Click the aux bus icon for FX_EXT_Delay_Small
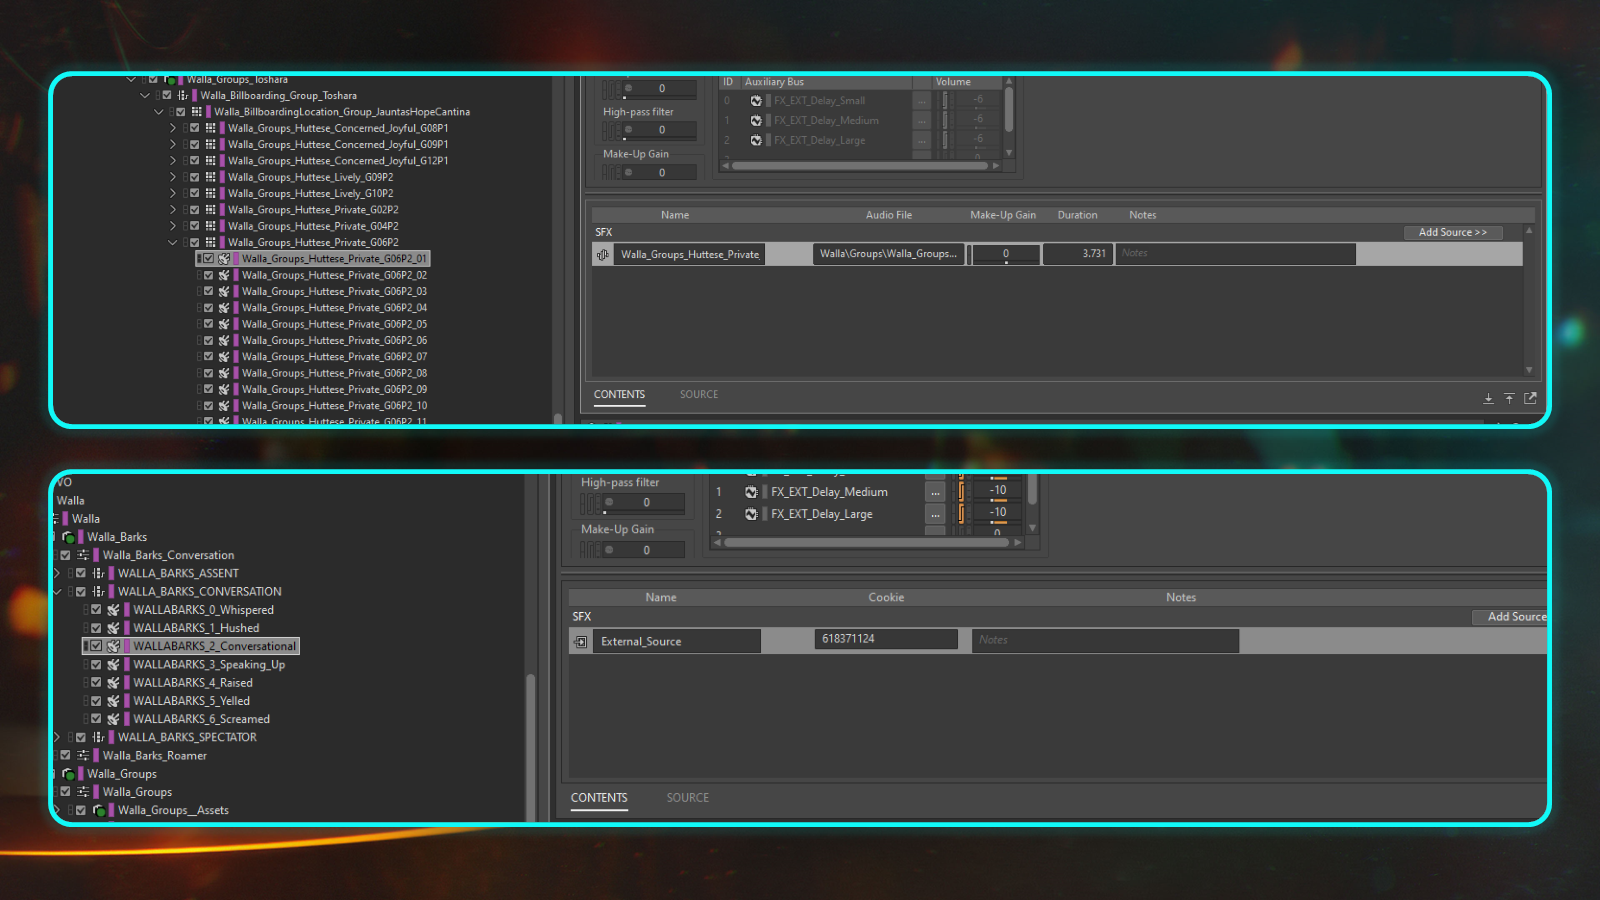 click(756, 100)
